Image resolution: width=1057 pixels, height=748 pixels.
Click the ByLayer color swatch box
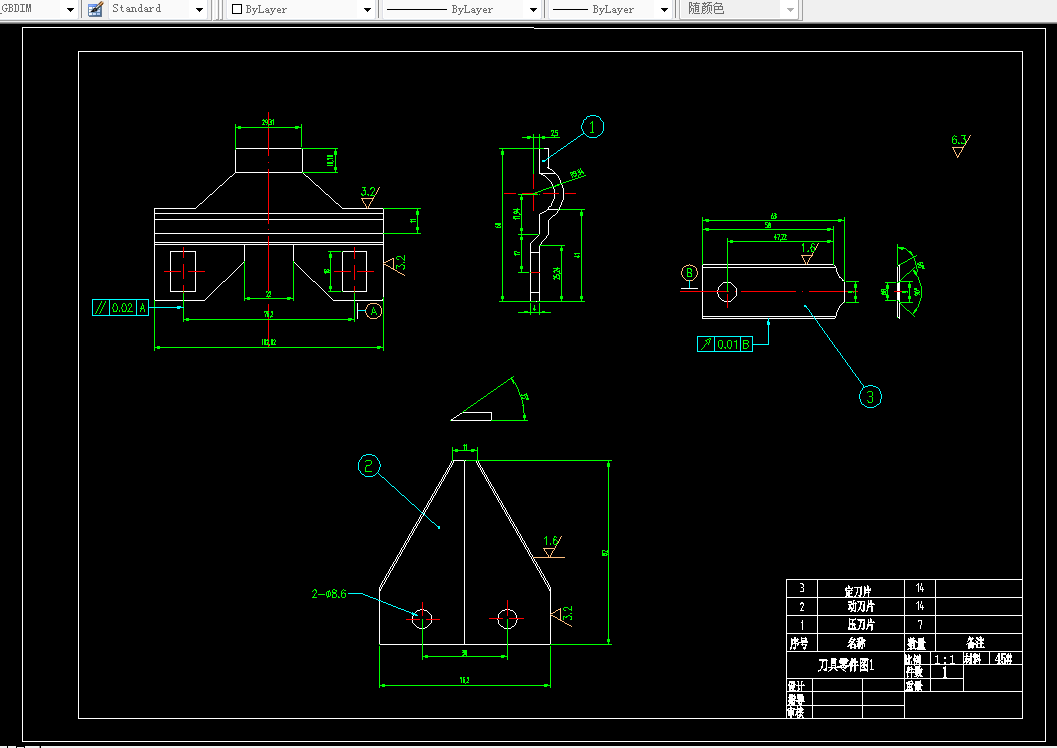[237, 9]
